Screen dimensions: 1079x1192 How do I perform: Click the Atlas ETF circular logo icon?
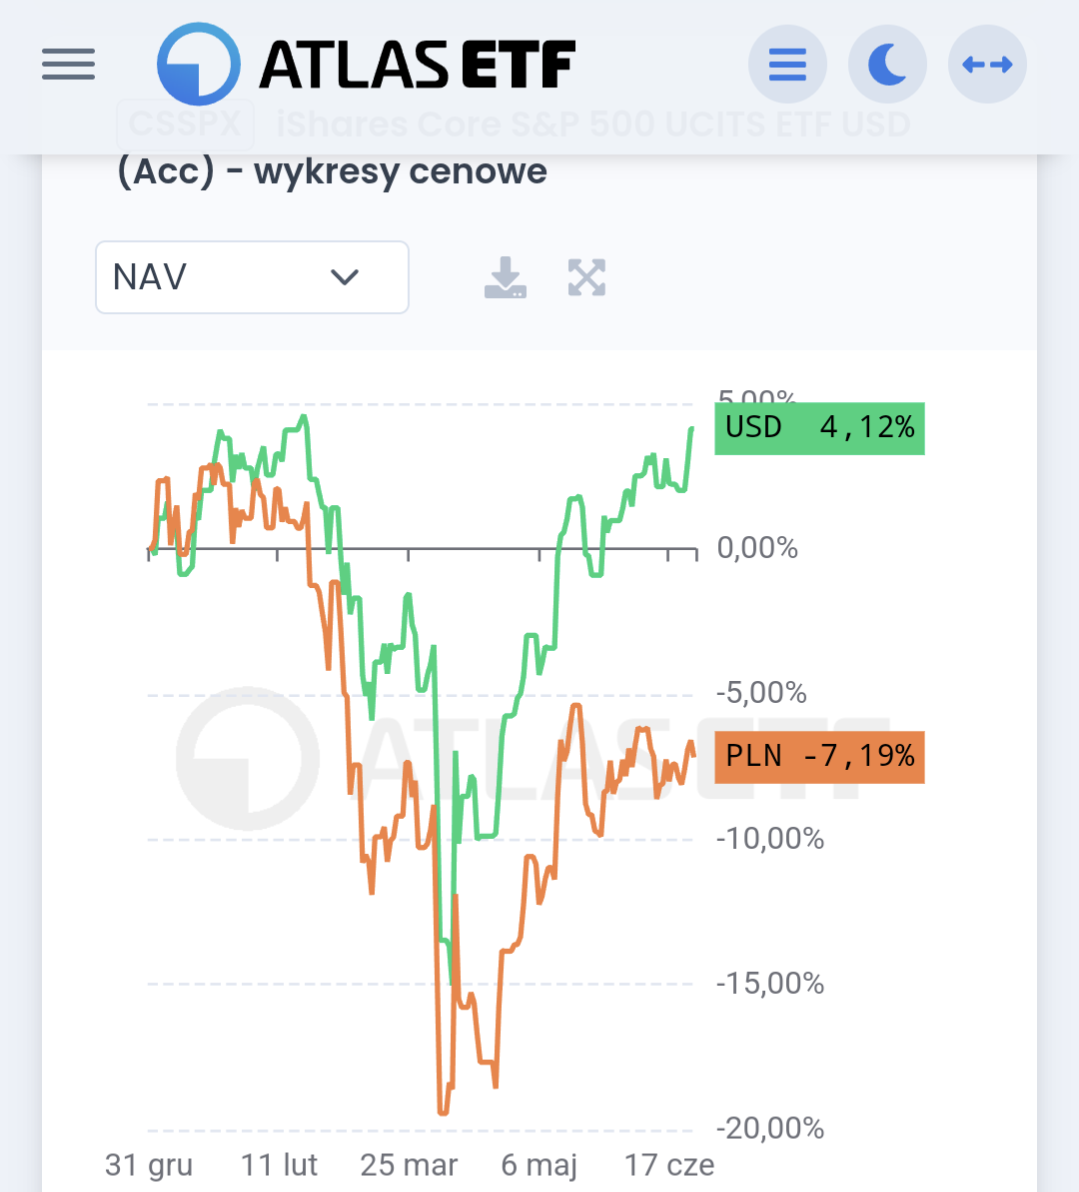click(199, 65)
